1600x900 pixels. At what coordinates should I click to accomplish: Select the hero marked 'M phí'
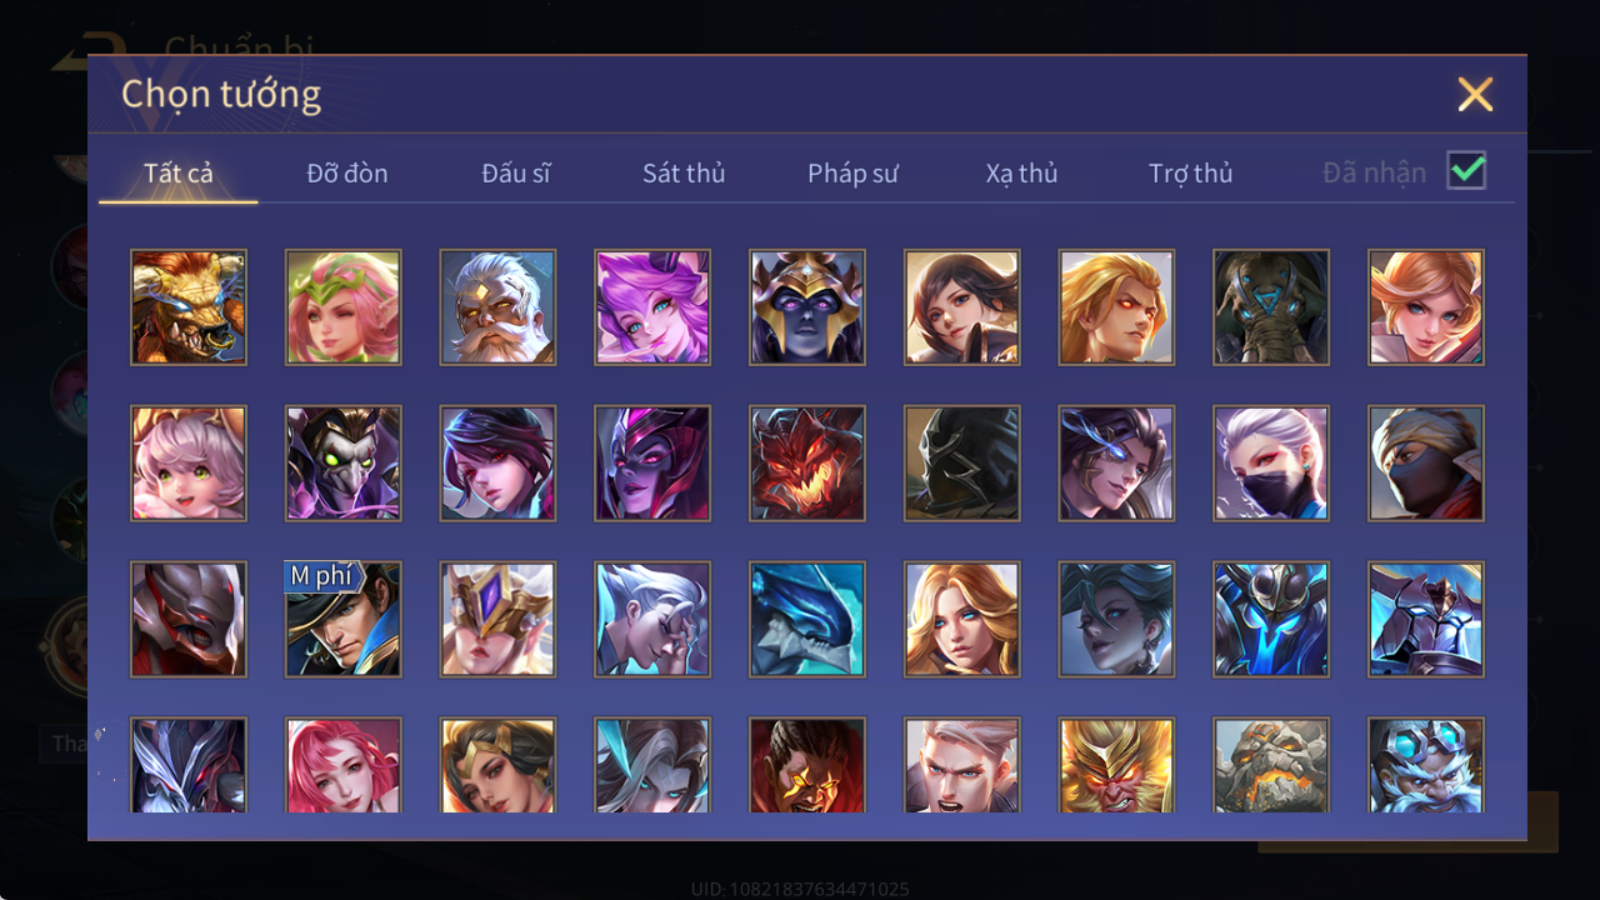[343, 619]
